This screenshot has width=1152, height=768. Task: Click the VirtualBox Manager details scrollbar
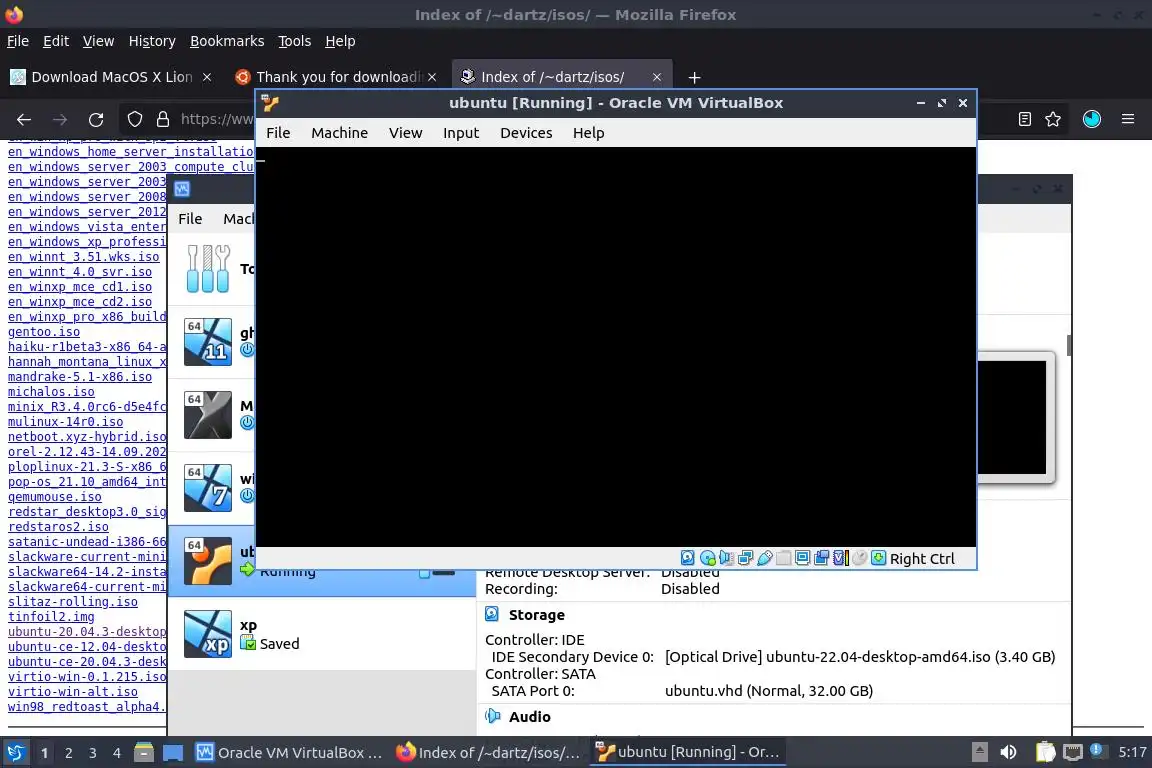[1069, 345]
